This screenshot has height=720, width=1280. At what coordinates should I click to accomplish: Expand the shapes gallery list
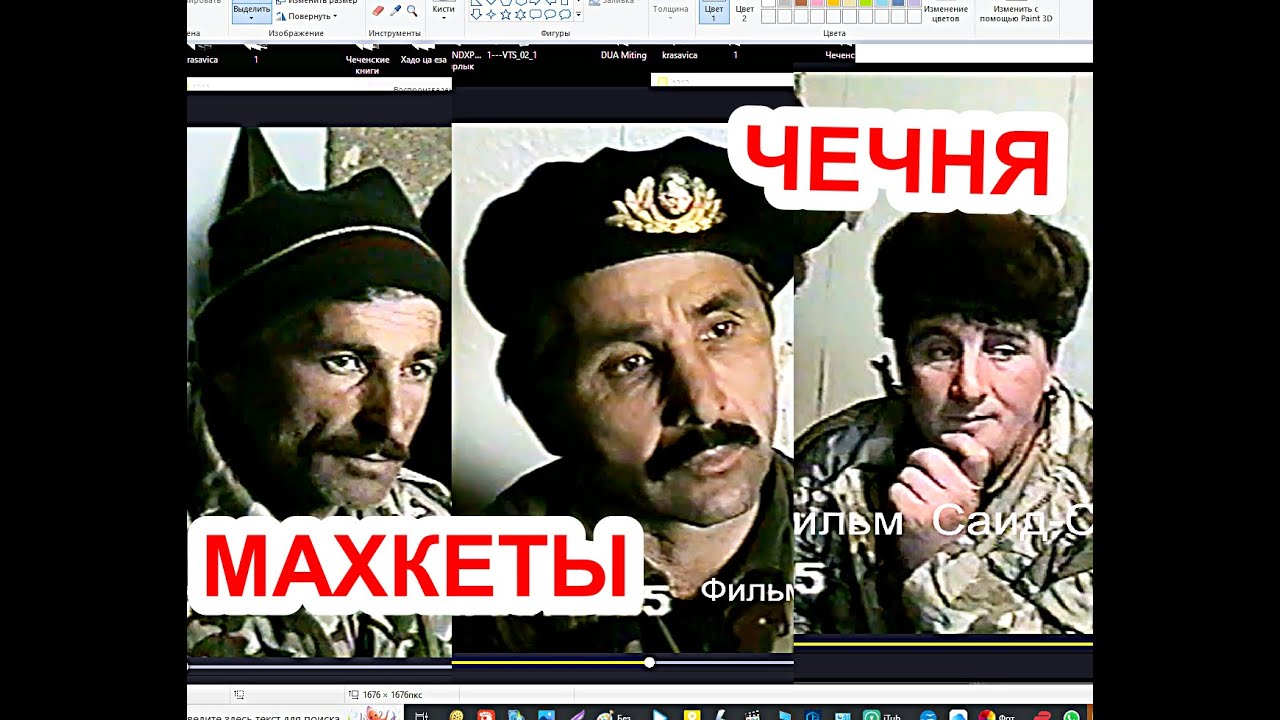coord(578,15)
